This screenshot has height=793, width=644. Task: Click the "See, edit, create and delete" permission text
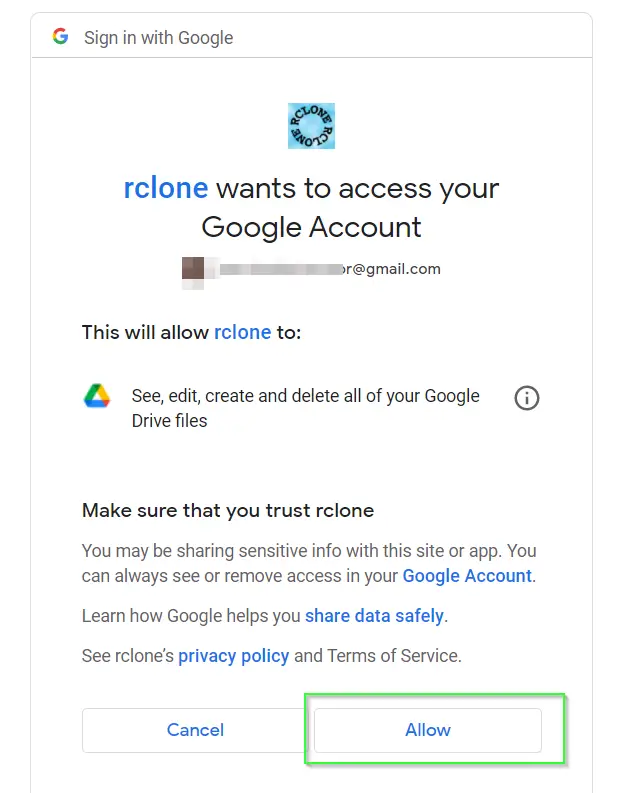(306, 408)
